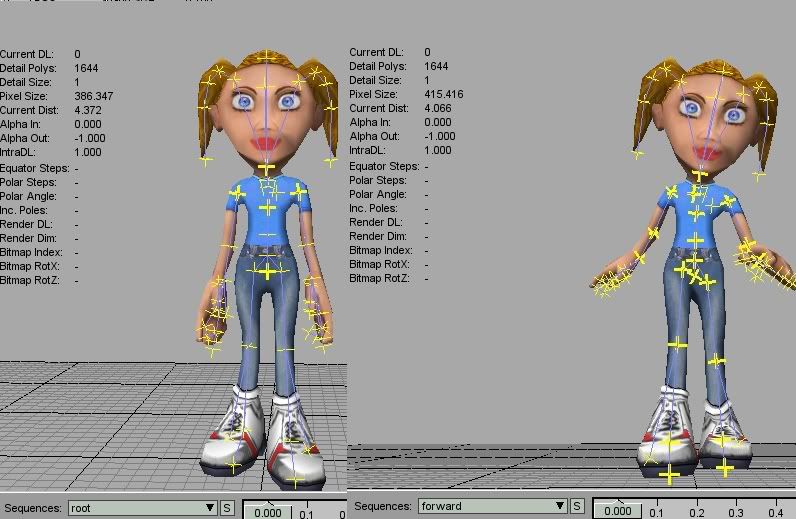Click the 0.000 time handle in left timeline
The width and height of the screenshot is (796, 519).
267,511
